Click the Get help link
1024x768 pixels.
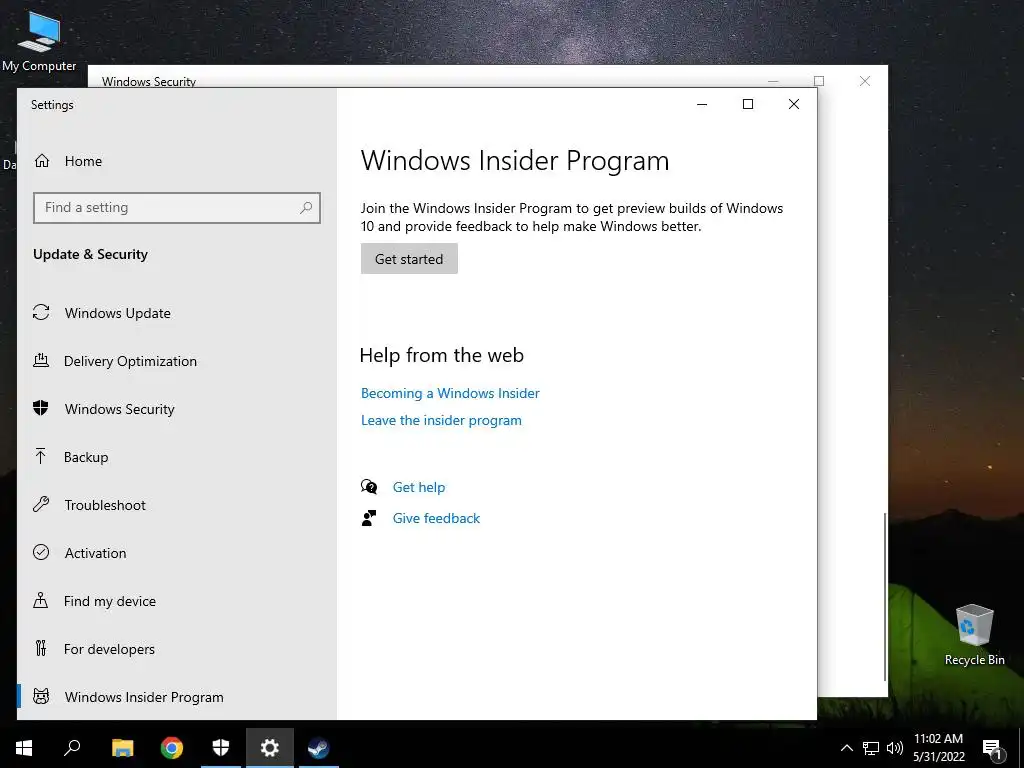[419, 487]
